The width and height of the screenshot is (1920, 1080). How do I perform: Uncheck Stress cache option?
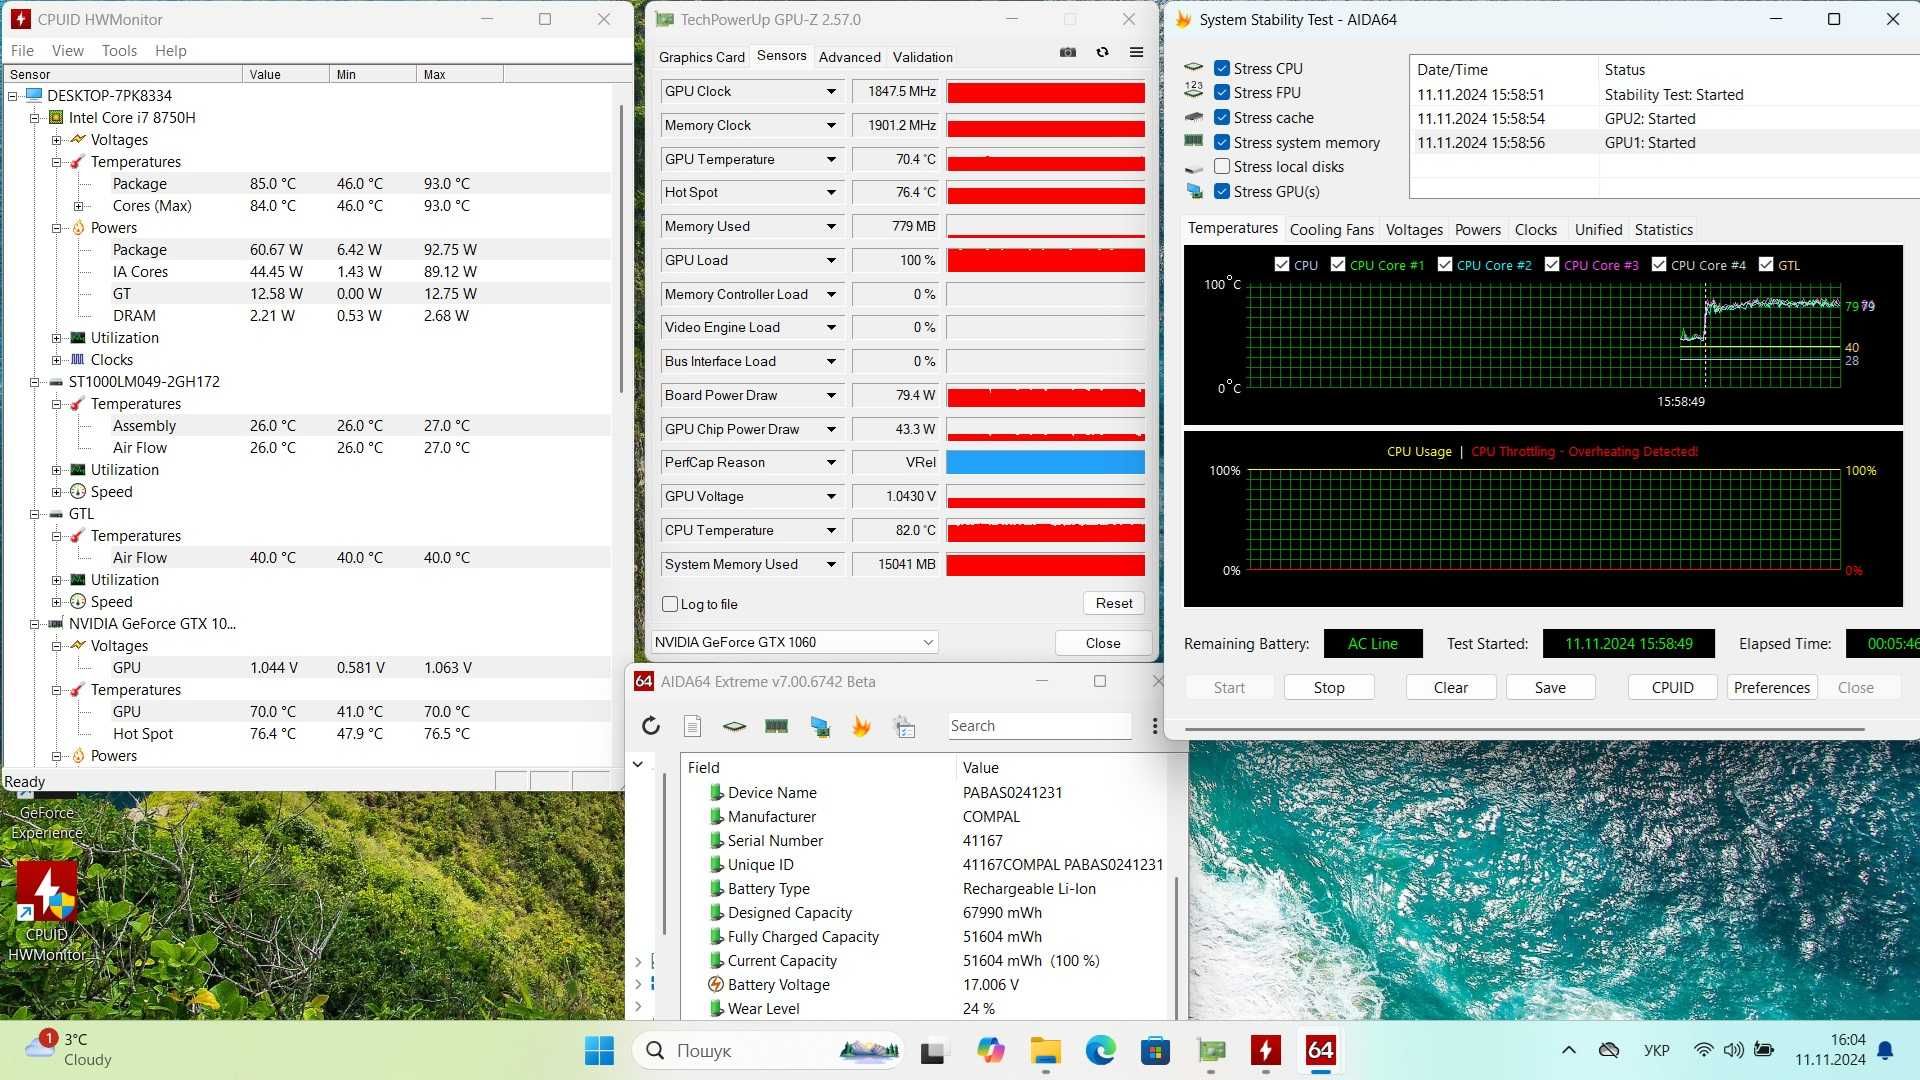coord(1221,117)
